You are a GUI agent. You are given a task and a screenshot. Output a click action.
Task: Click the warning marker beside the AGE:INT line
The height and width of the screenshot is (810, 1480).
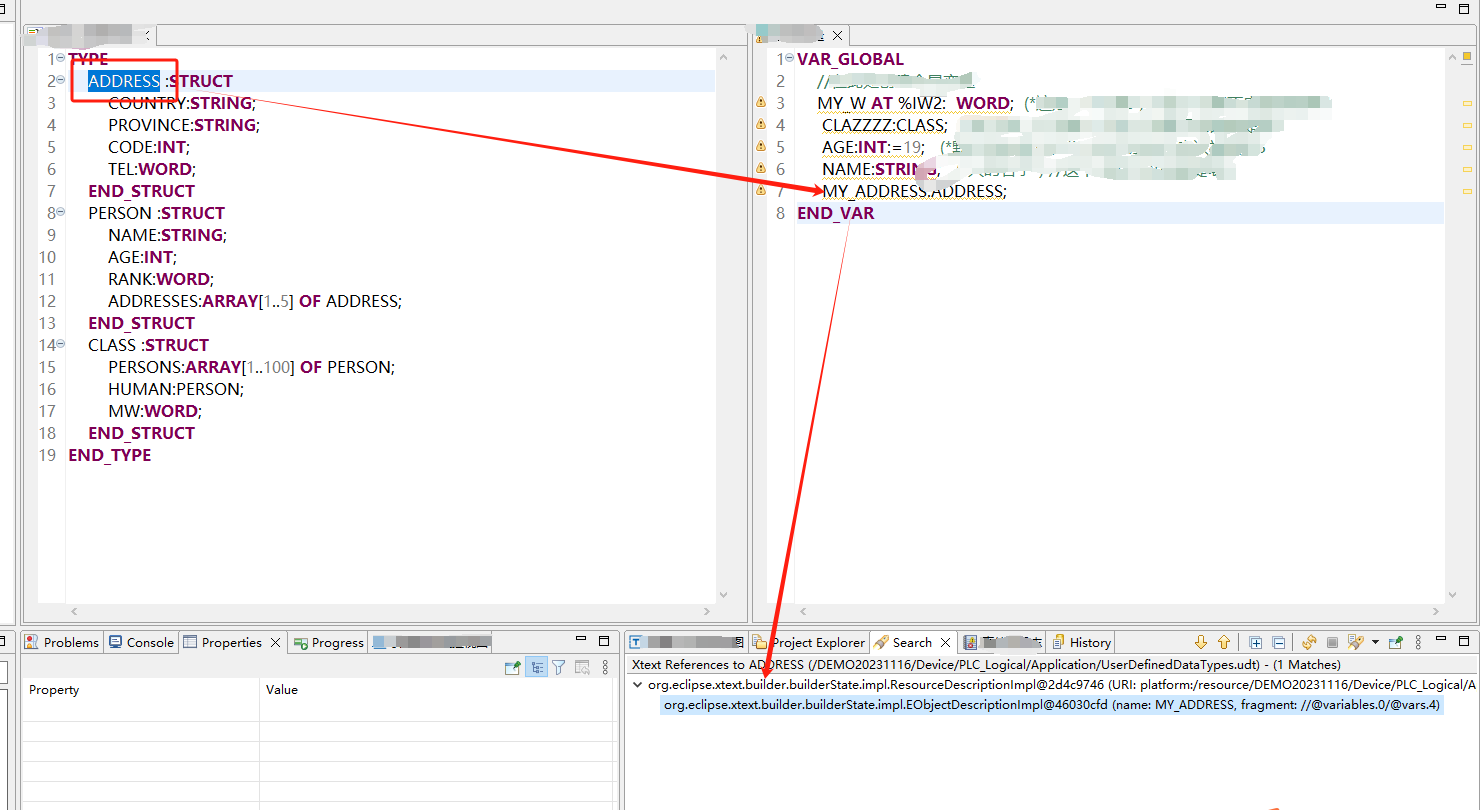[x=760, y=146]
